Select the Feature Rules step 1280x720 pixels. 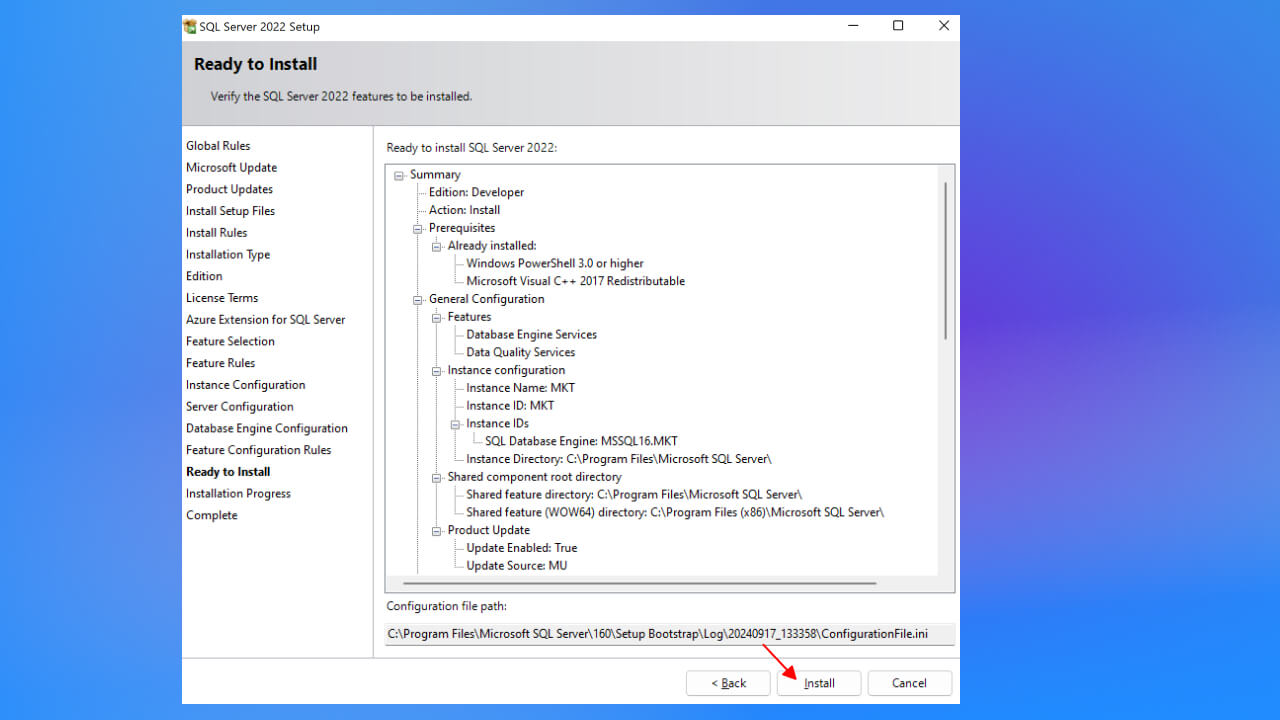[220, 363]
